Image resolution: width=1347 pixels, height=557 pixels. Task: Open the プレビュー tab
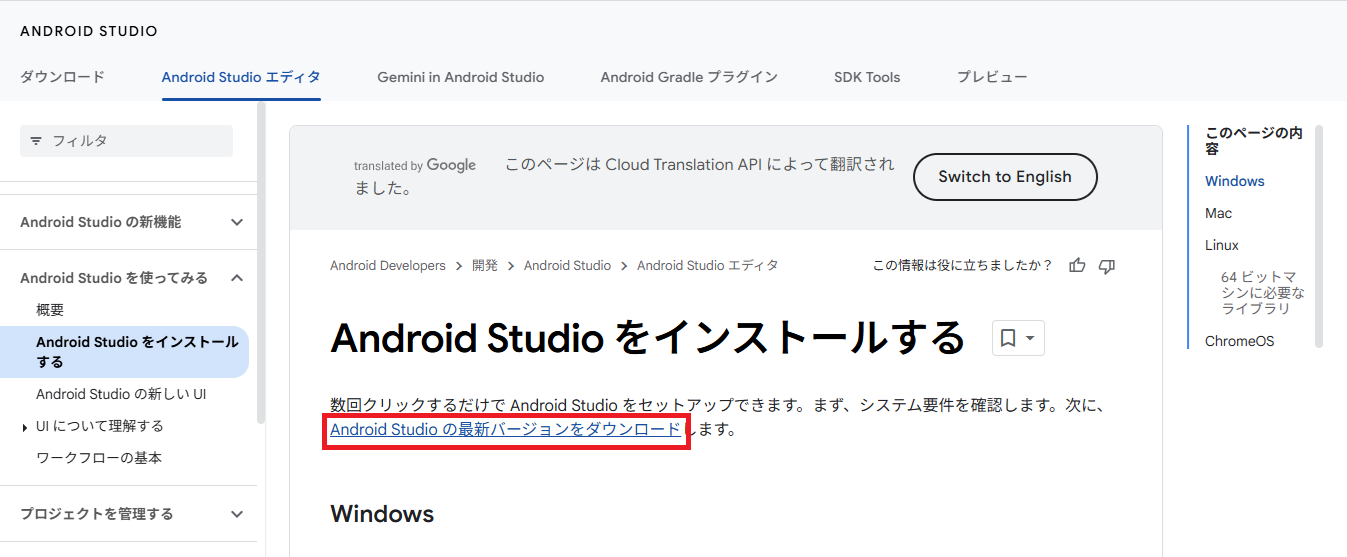(x=991, y=77)
